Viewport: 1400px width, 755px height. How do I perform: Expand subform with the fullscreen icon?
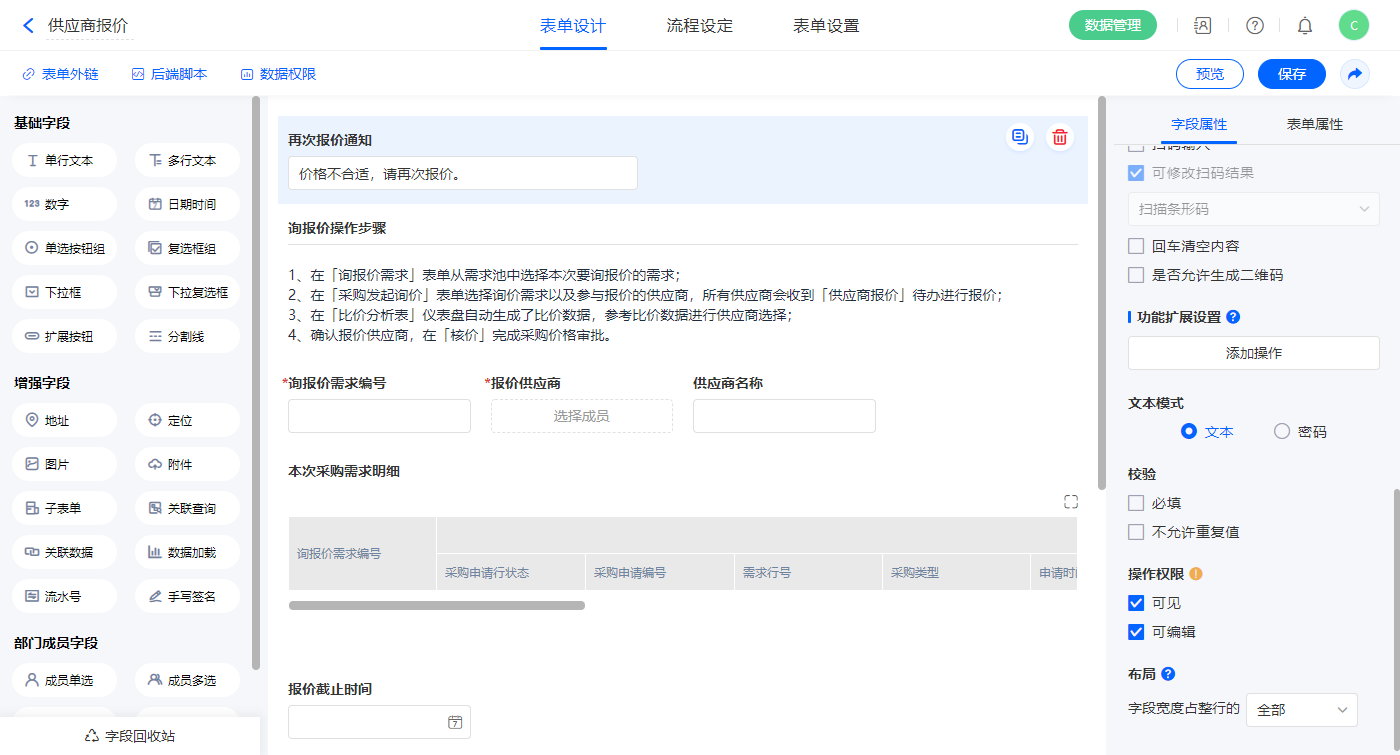coord(1070,502)
